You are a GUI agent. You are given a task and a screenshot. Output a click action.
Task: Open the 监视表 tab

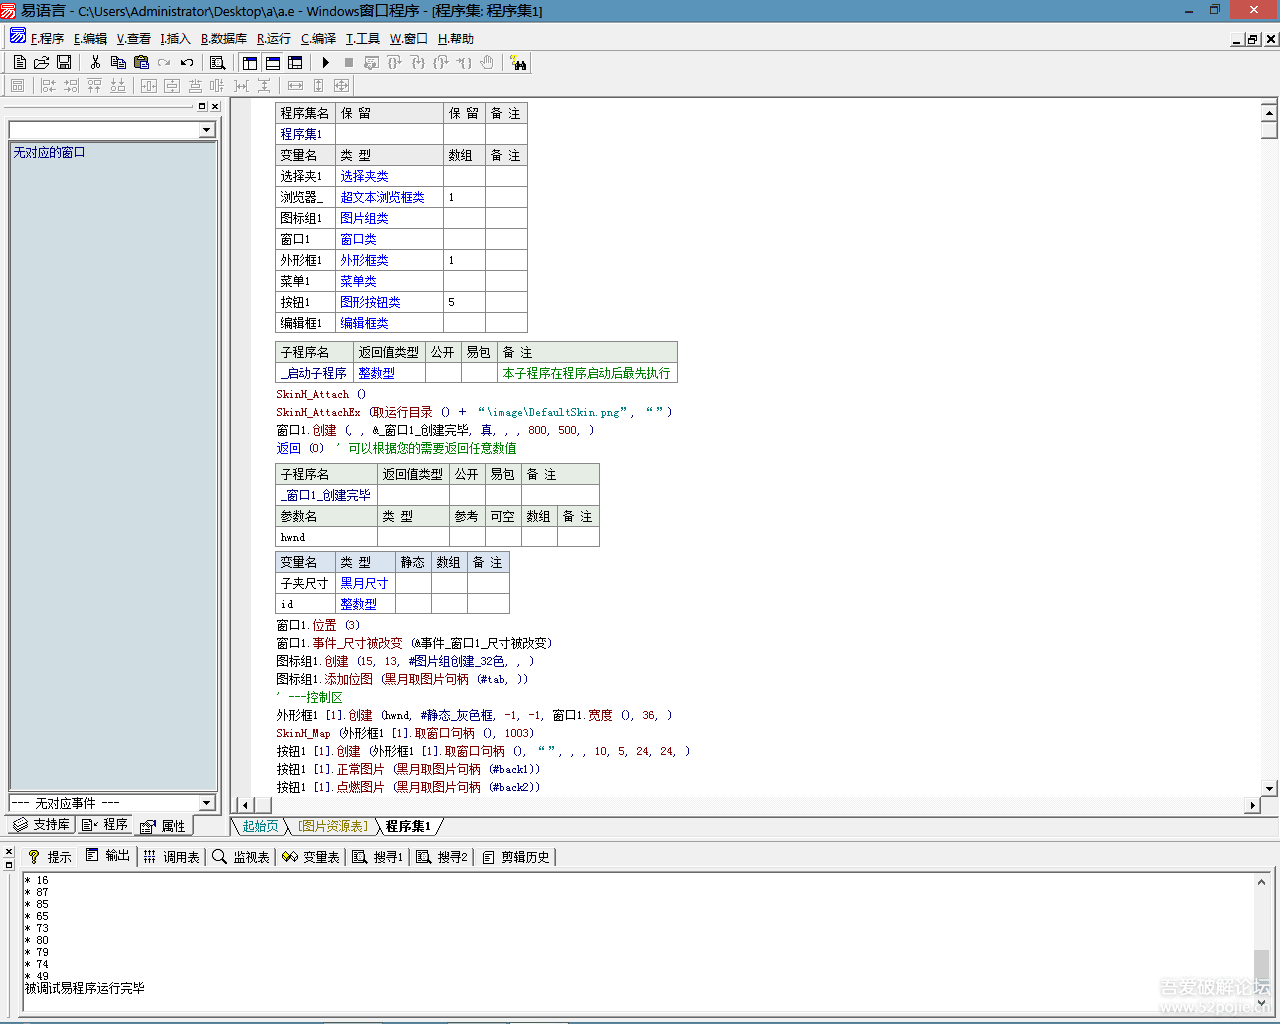(241, 857)
